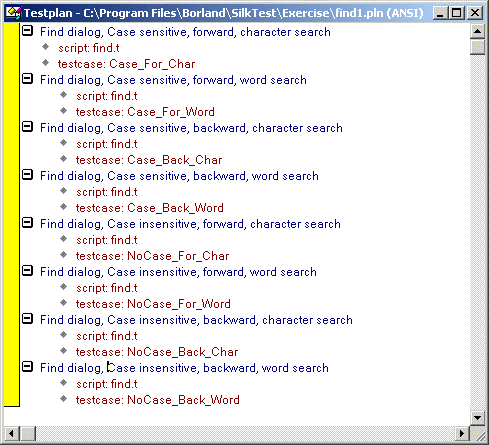
Task: Click the diamond bullet beside testcase Case_For_Char
Action: (46, 63)
